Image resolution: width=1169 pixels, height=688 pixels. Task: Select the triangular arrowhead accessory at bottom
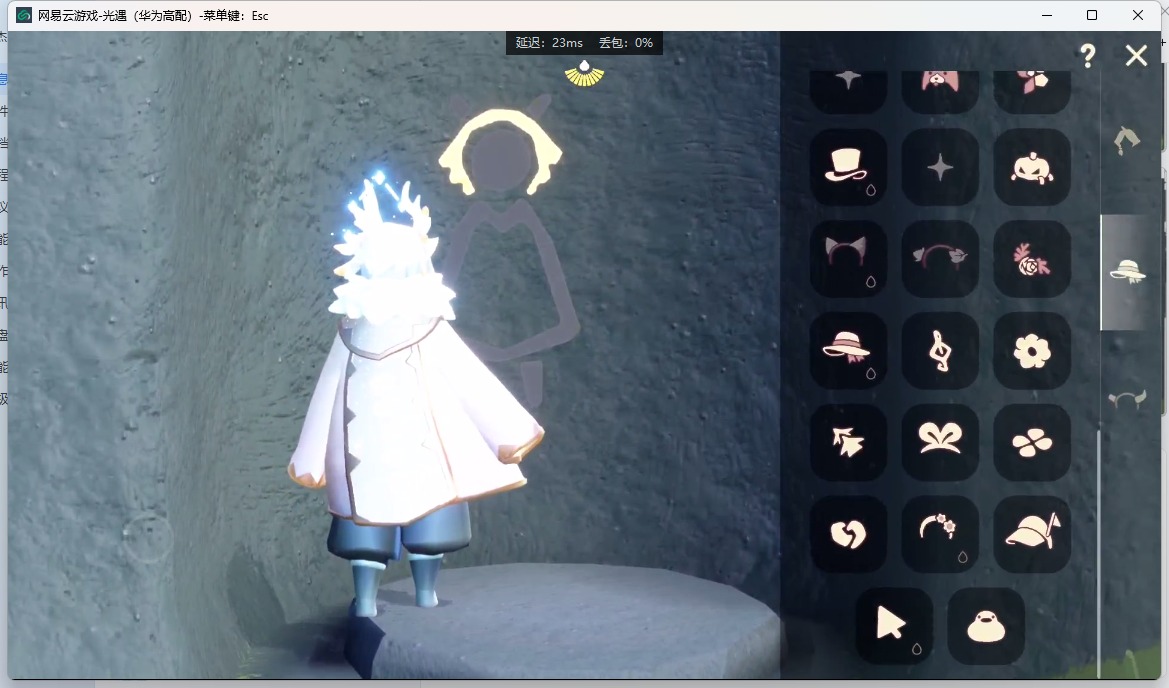pos(894,625)
